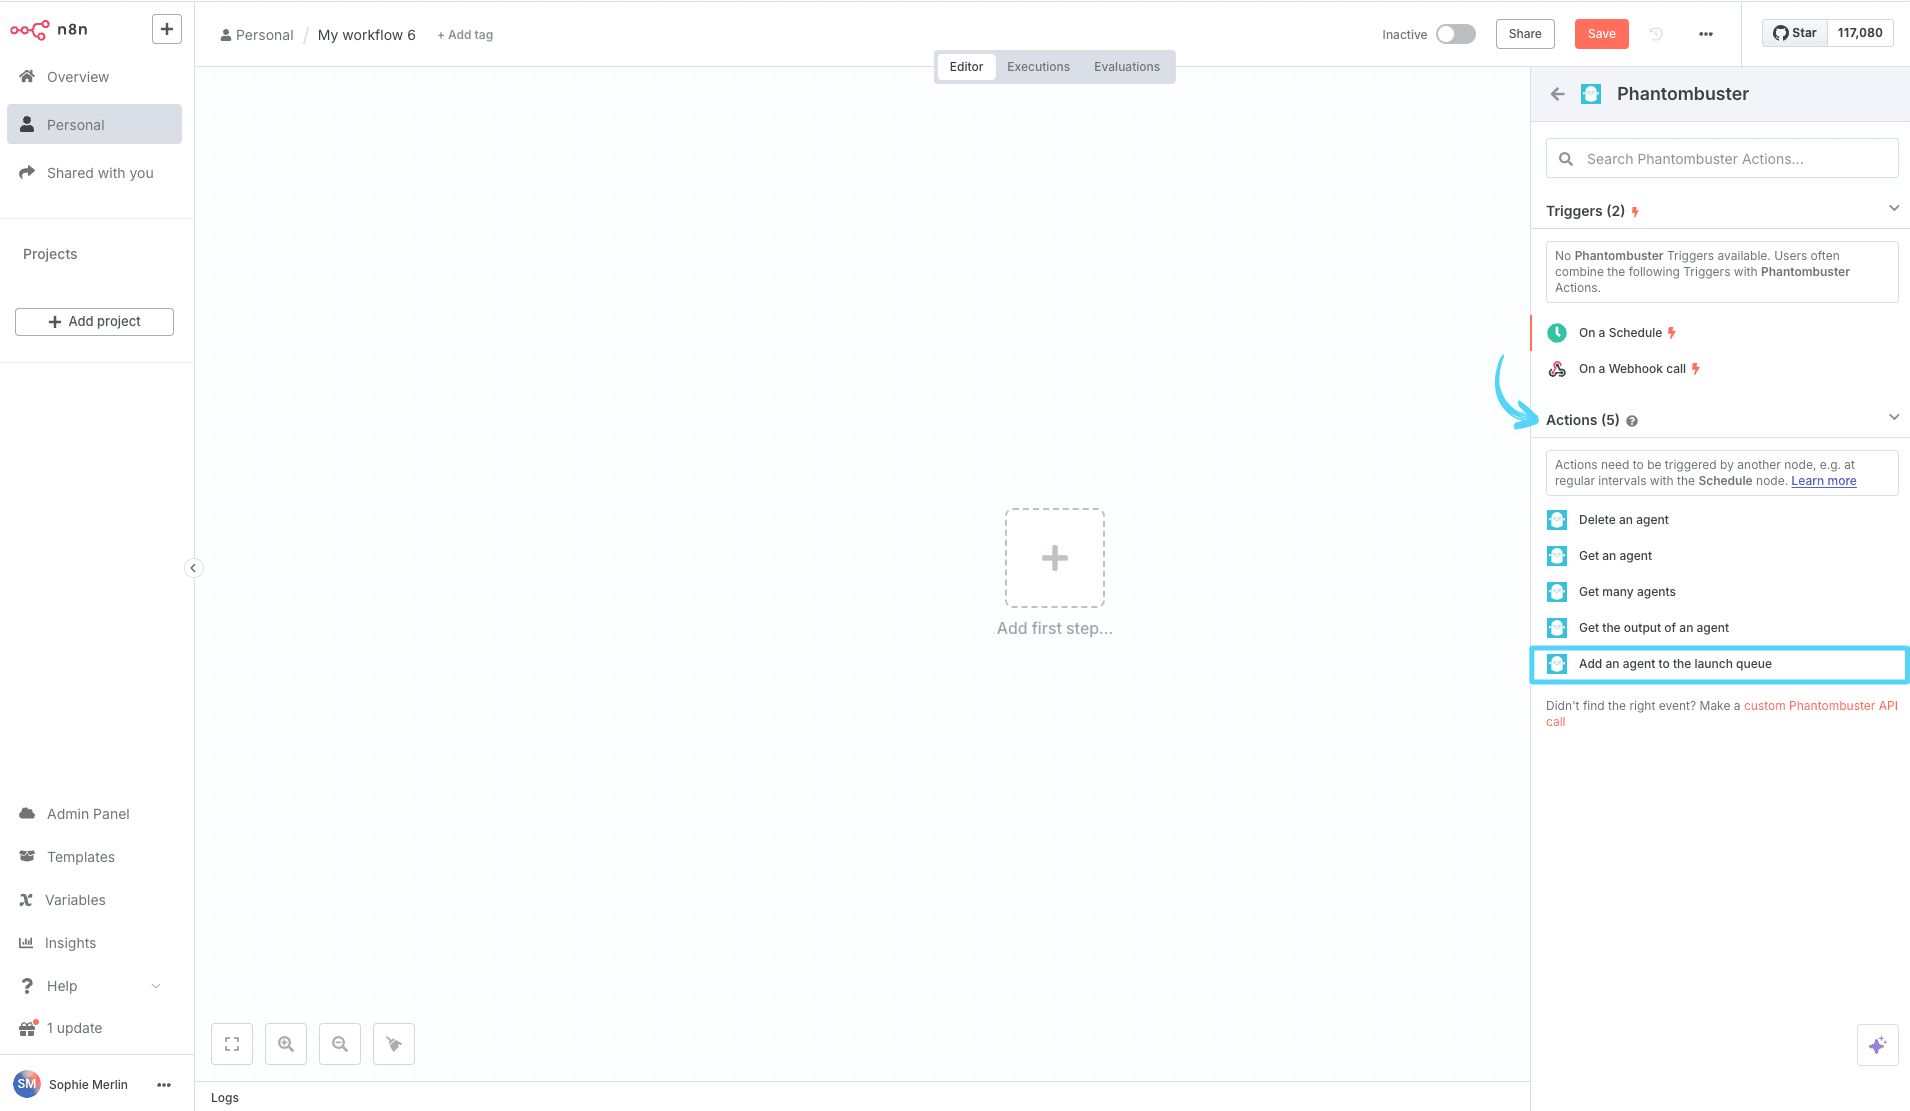Click the Share button

[x=1525, y=34]
